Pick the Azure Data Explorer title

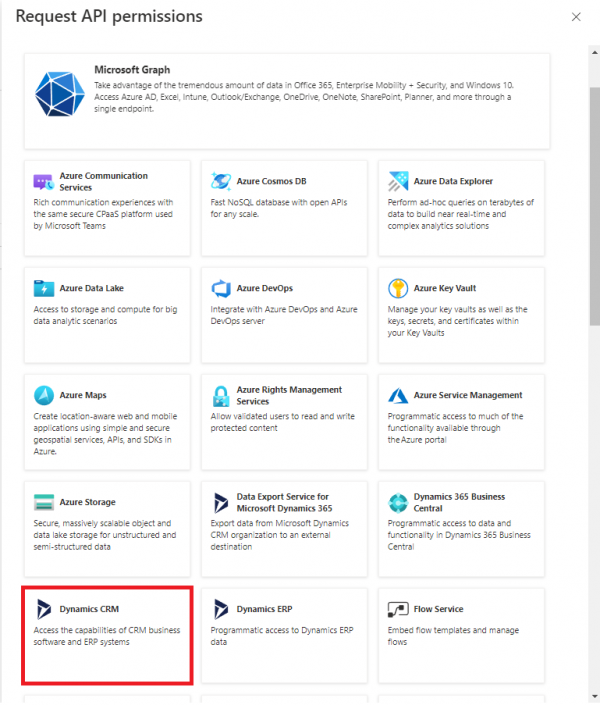453,181
